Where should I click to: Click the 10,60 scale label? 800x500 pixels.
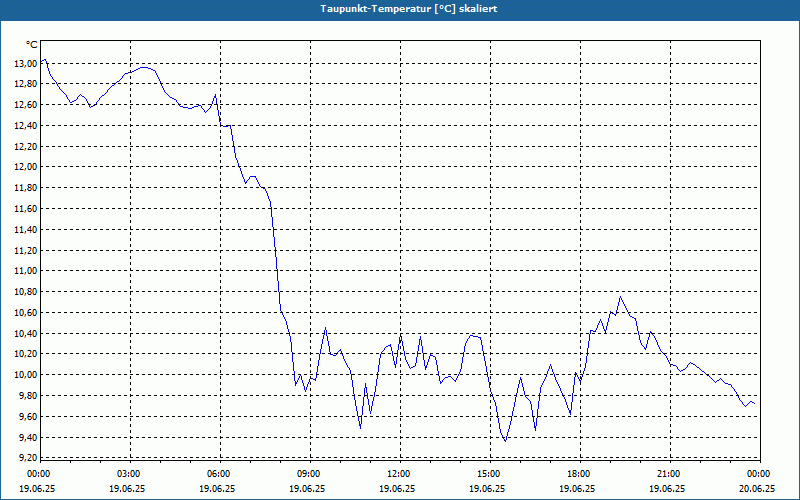[x=26, y=313]
